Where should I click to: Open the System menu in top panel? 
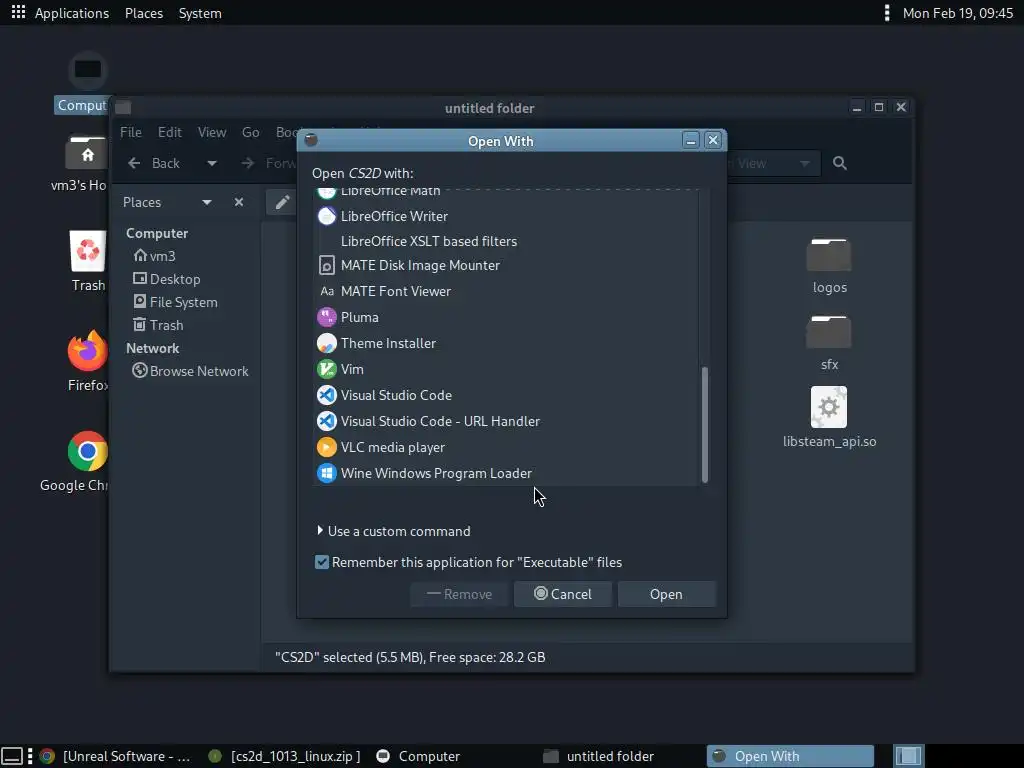tap(200, 13)
